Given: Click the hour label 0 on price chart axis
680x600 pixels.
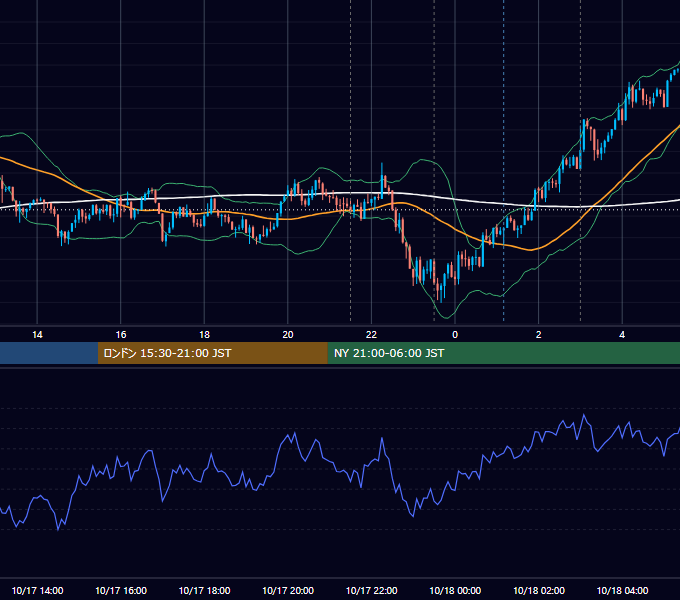Looking at the screenshot, I should 455,335.
